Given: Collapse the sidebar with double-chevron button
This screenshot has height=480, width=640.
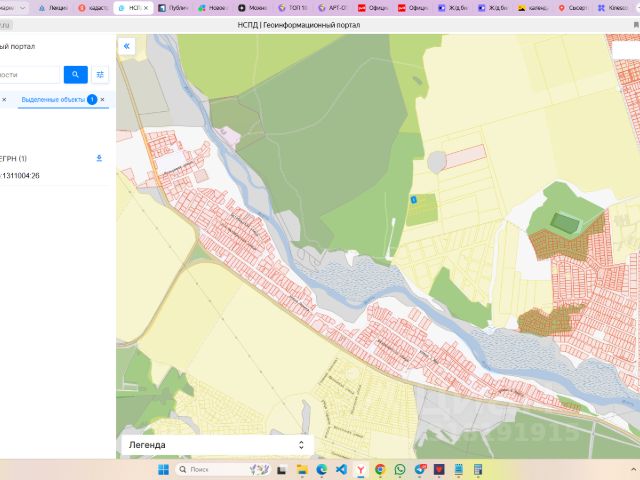Looking at the screenshot, I should click(x=127, y=46).
